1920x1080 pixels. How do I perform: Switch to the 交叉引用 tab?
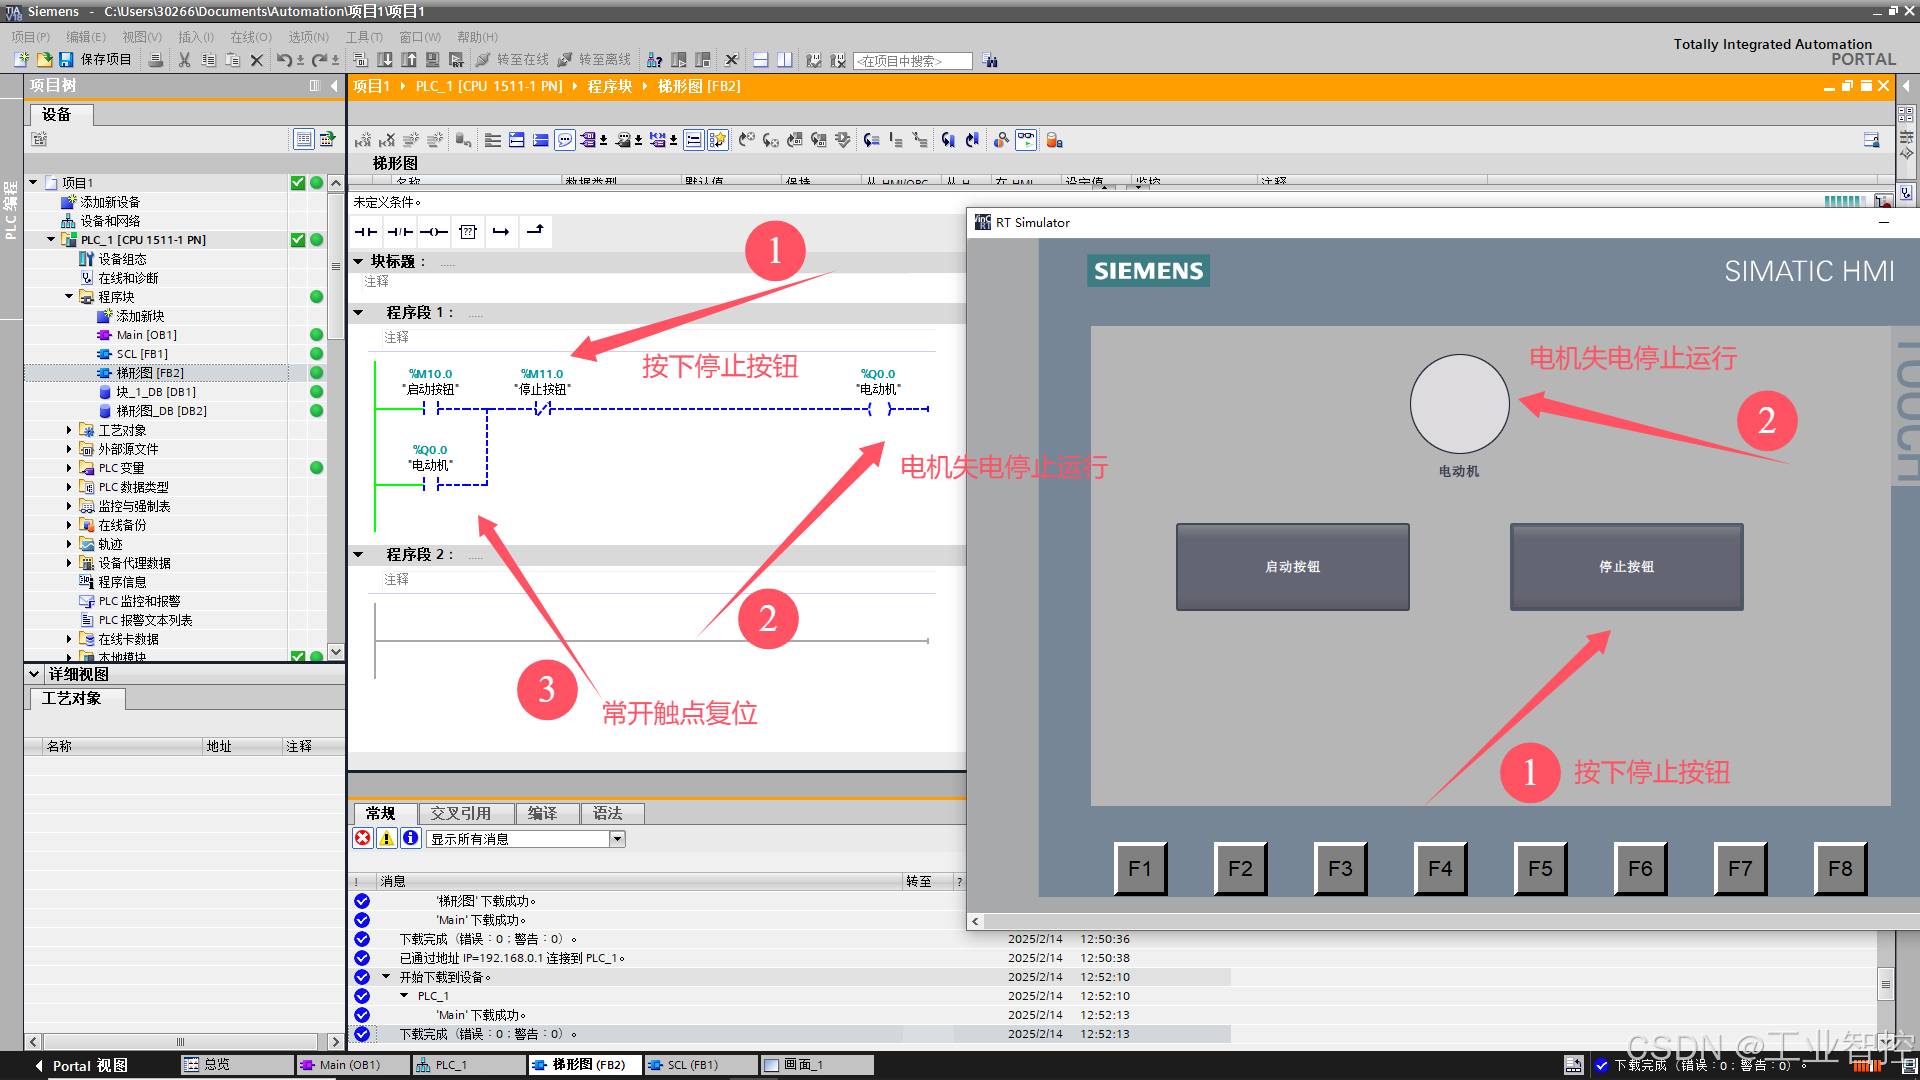pyautogui.click(x=460, y=813)
